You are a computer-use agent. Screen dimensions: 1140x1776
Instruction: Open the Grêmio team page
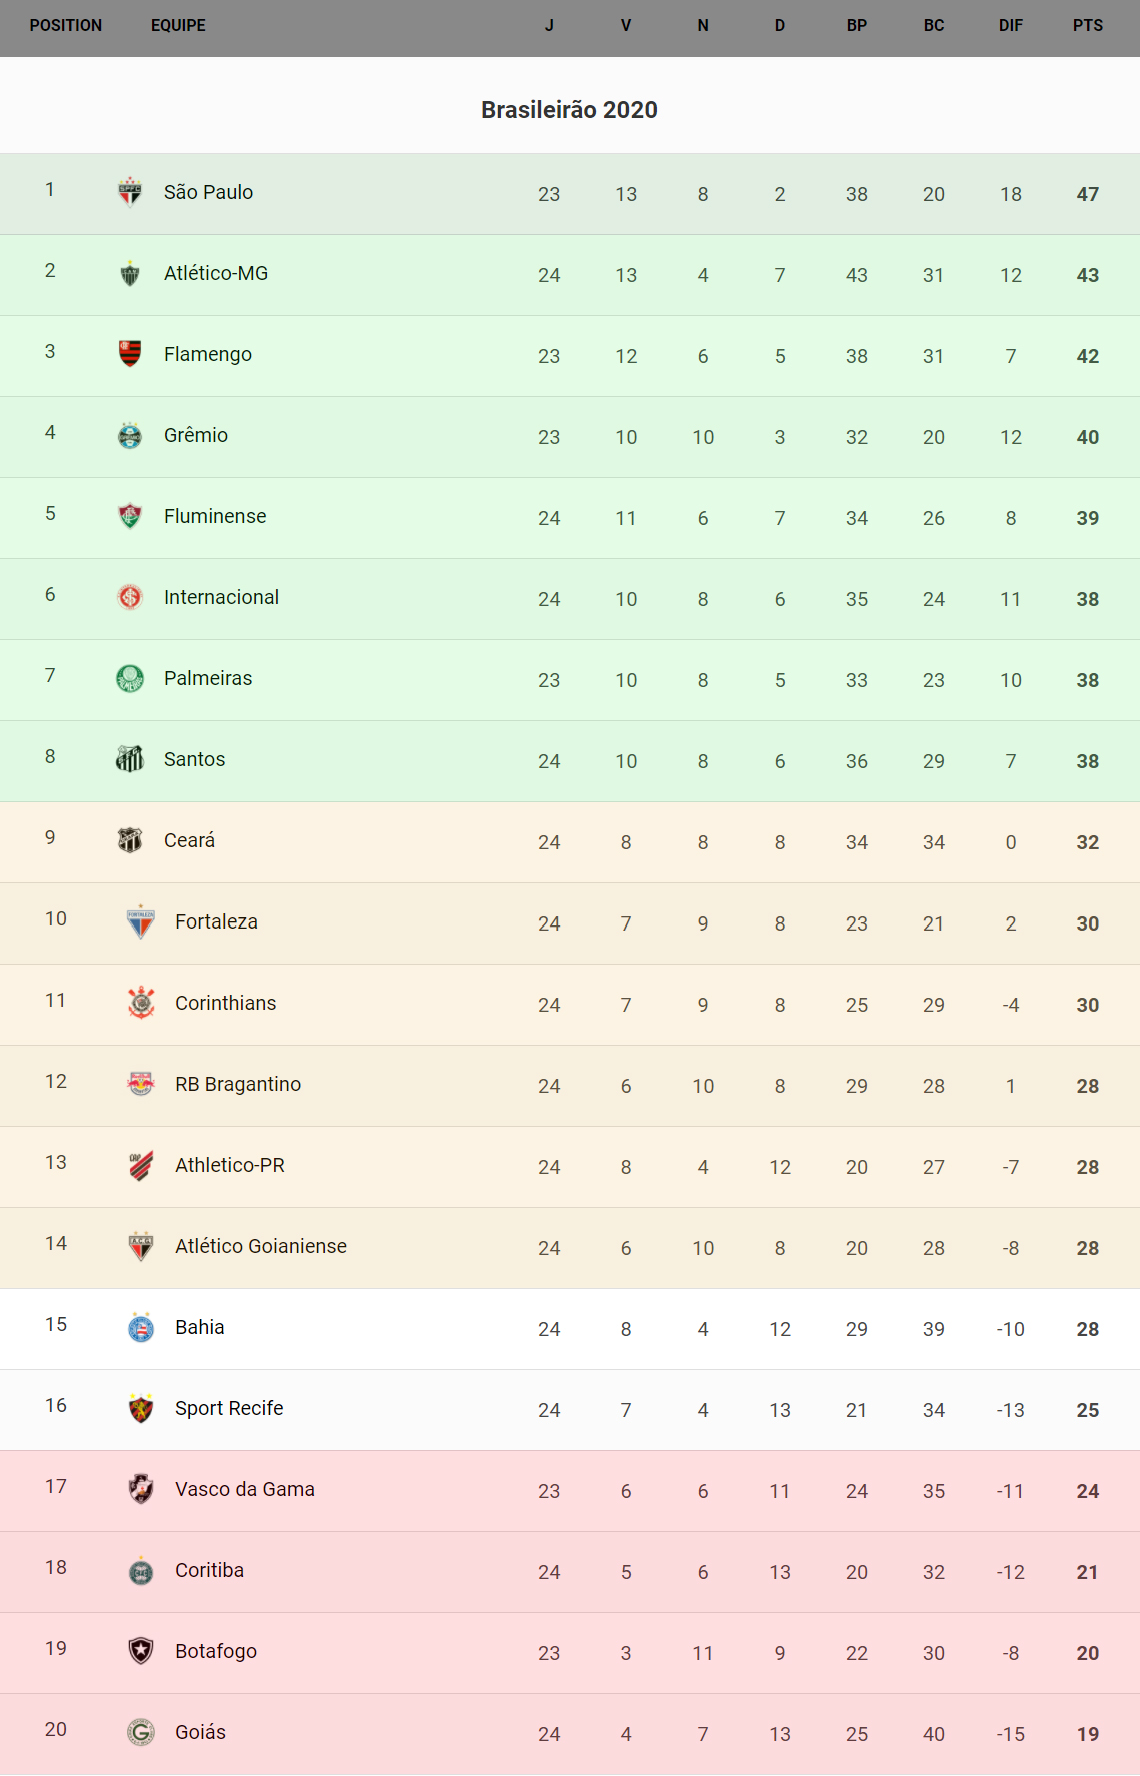[196, 435]
